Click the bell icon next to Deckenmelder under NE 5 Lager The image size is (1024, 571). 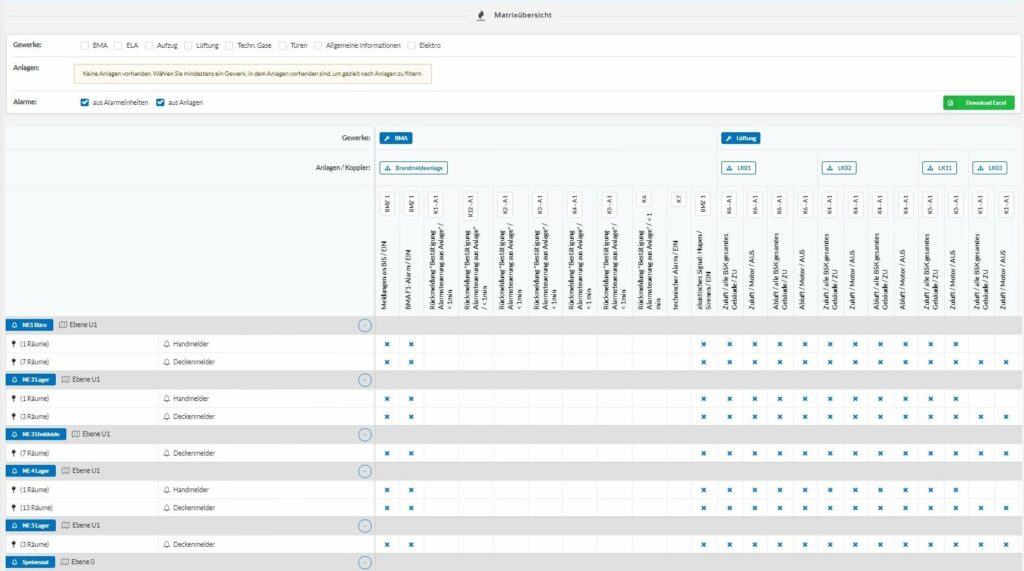(x=167, y=544)
